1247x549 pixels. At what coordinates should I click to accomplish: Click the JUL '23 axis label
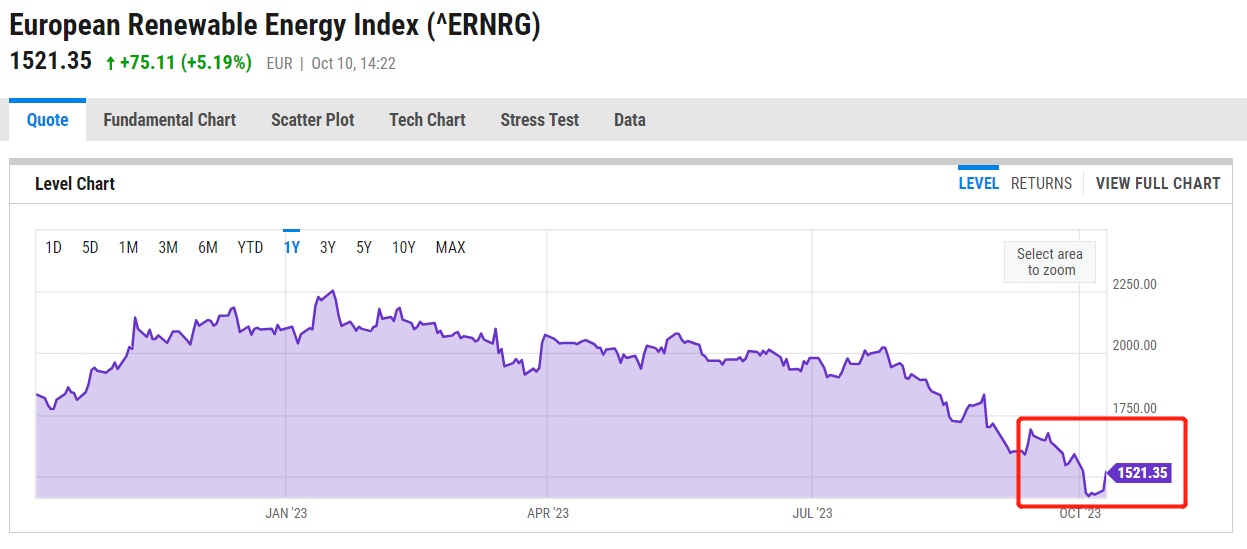point(812,513)
